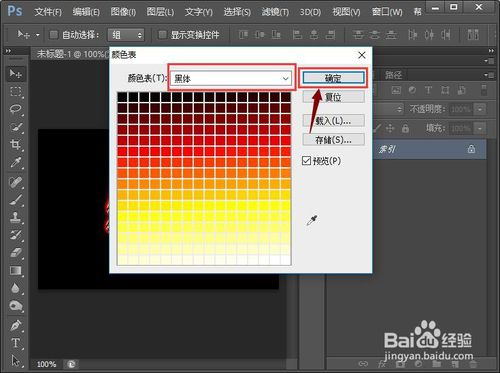Select the Sponge tool

[15, 306]
